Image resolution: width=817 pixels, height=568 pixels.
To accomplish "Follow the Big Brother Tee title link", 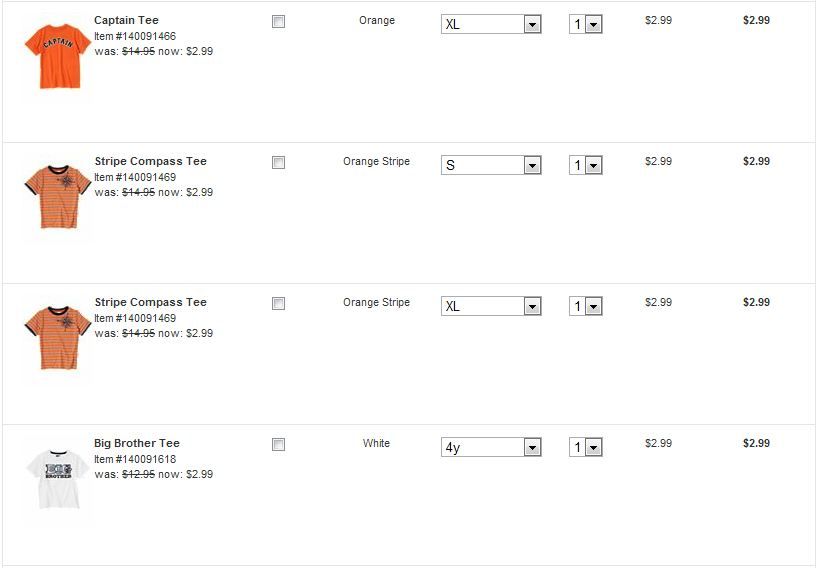I will (x=137, y=443).
